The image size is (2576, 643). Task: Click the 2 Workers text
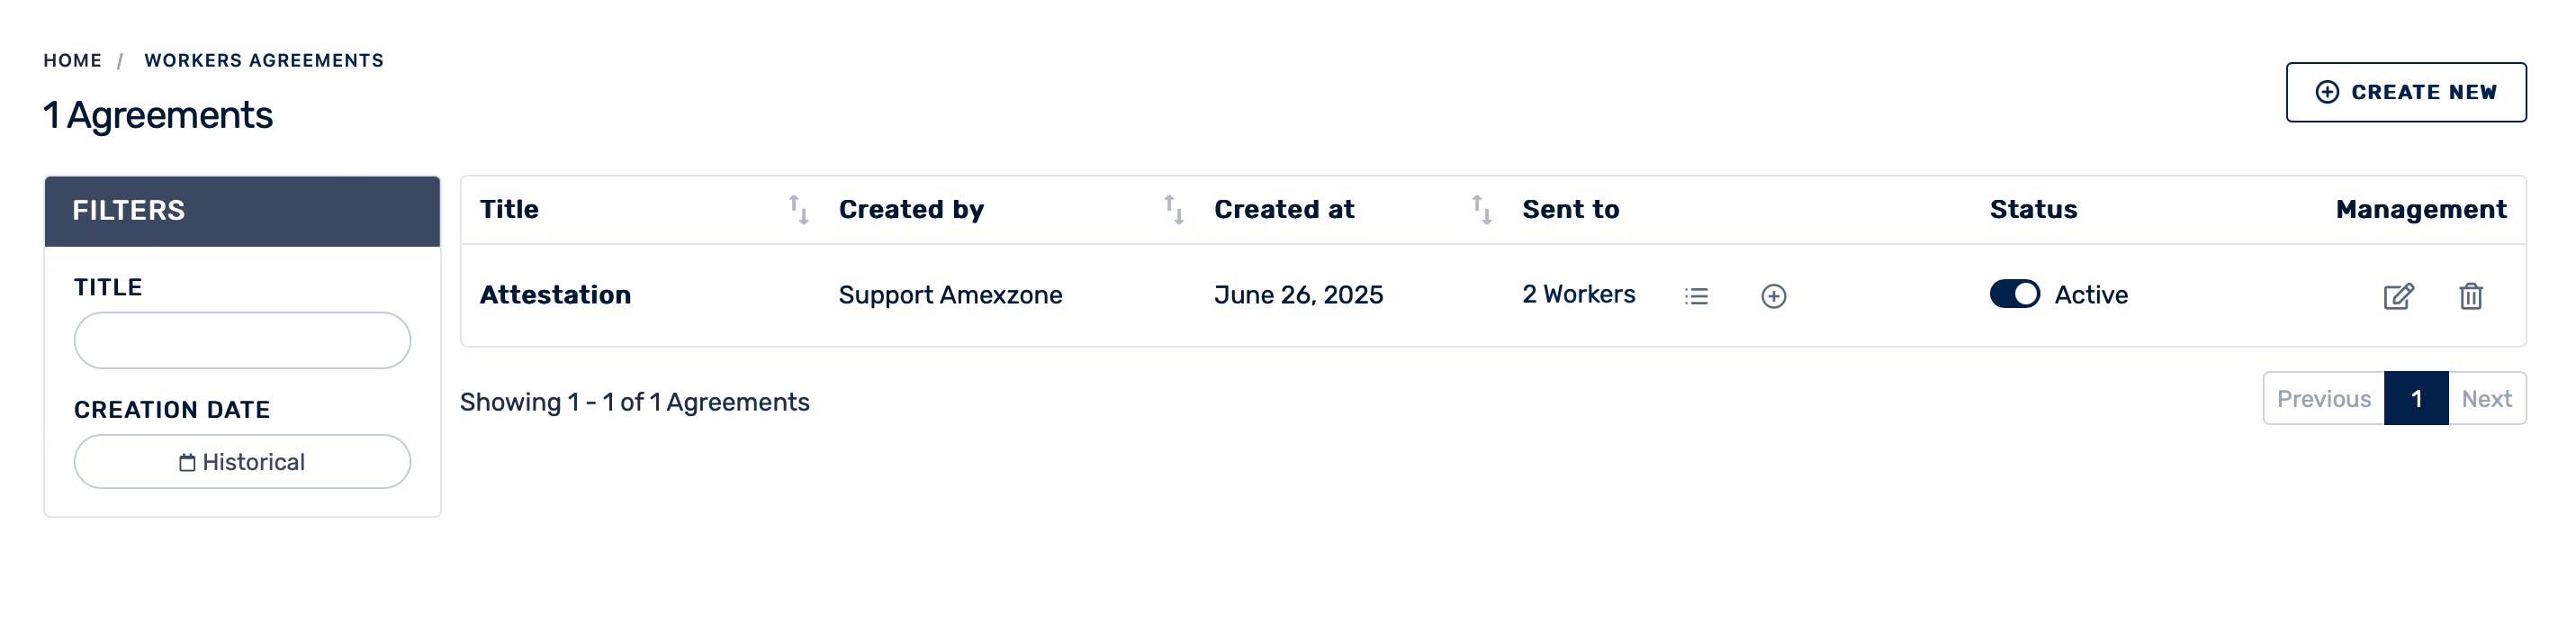pos(1578,294)
